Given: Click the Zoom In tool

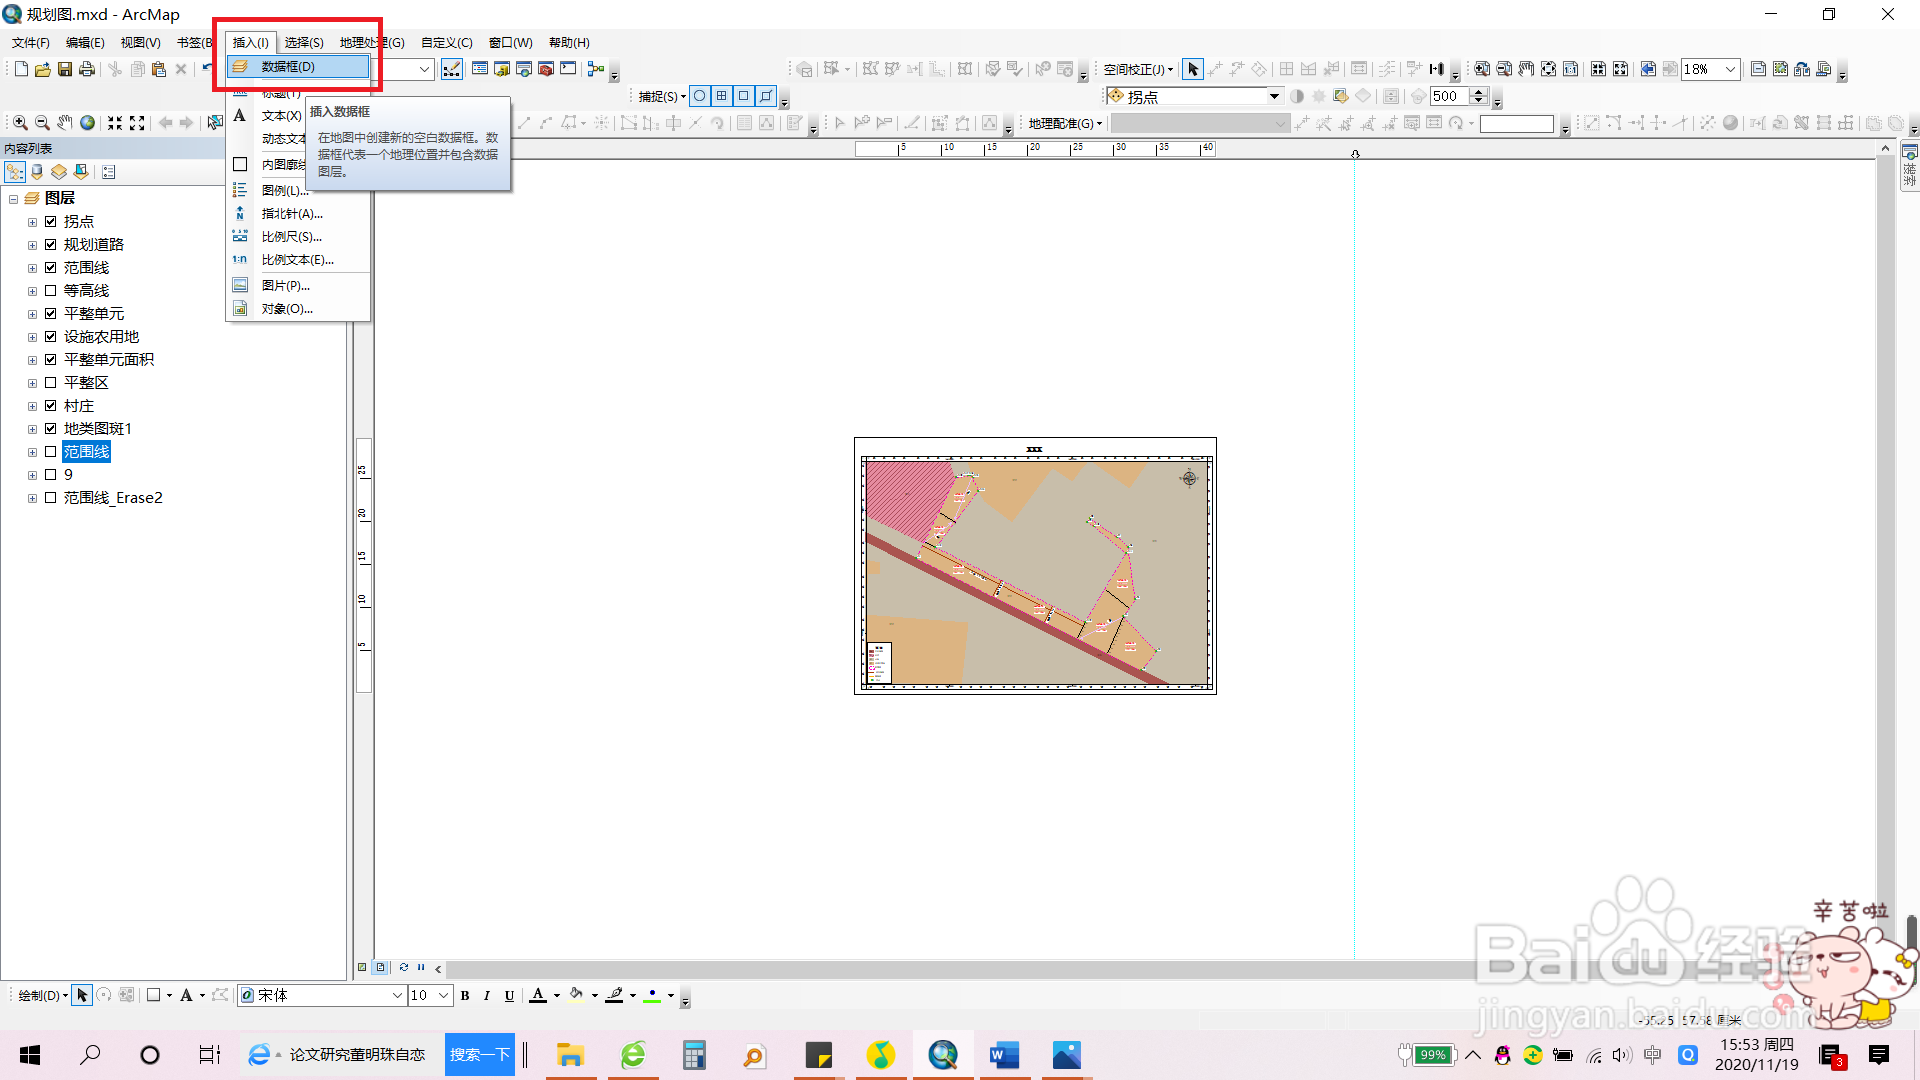Looking at the screenshot, I should [x=20, y=123].
